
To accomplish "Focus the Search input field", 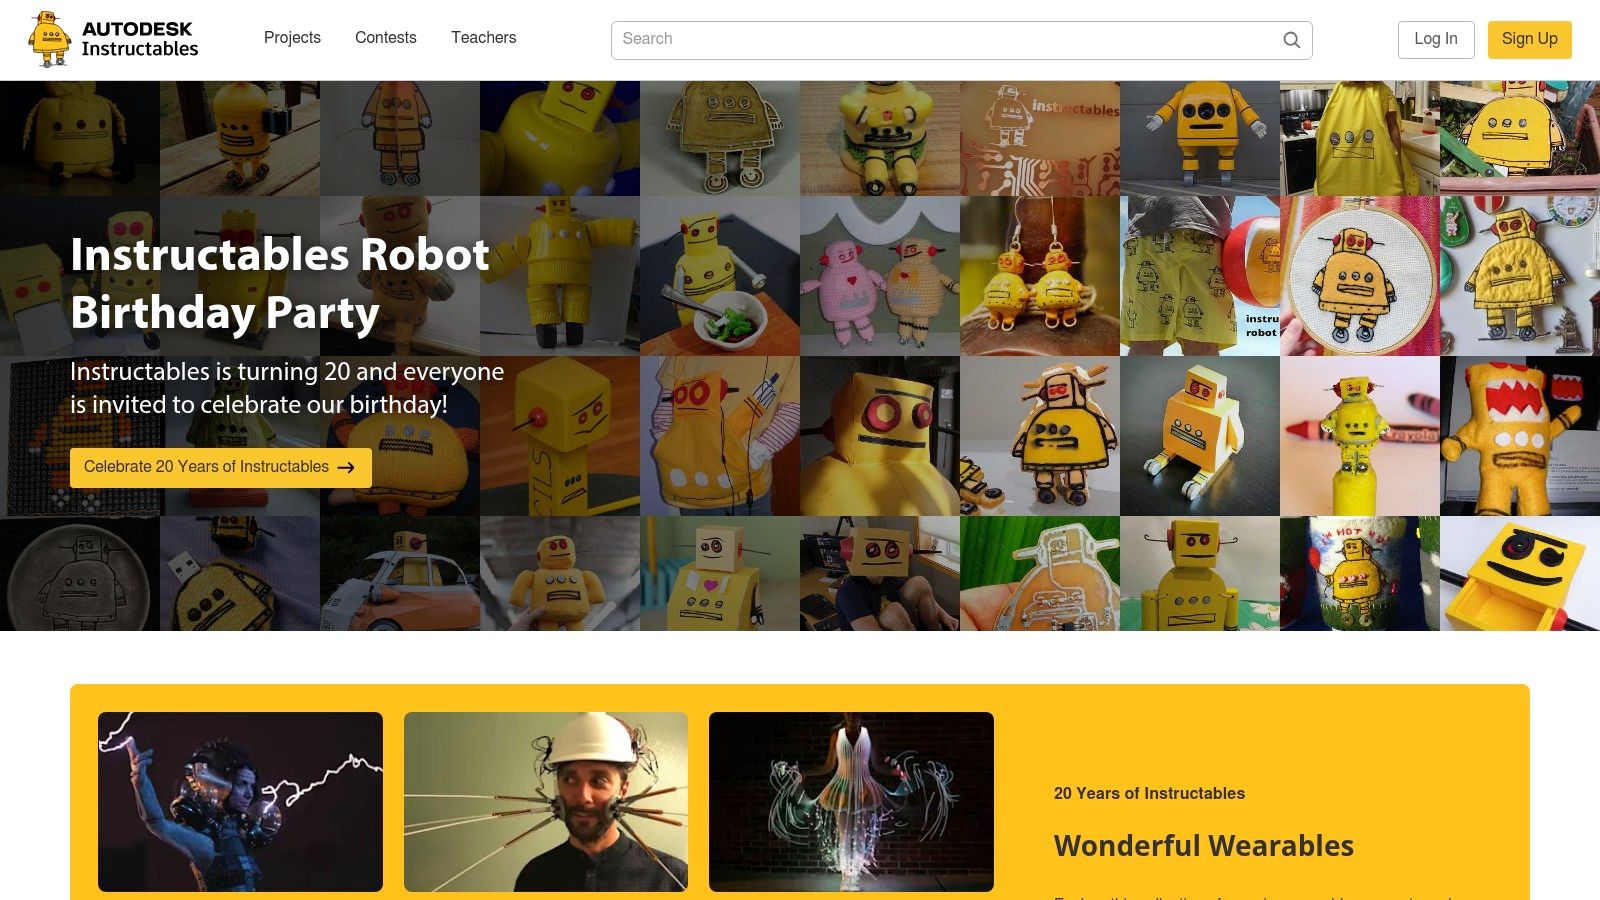I will (945, 40).
